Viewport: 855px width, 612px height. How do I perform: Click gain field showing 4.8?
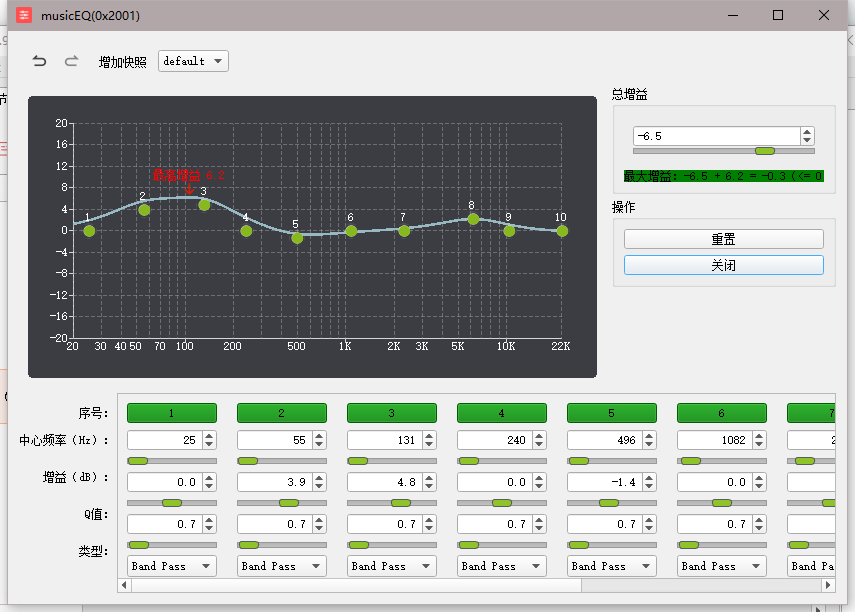[385, 482]
